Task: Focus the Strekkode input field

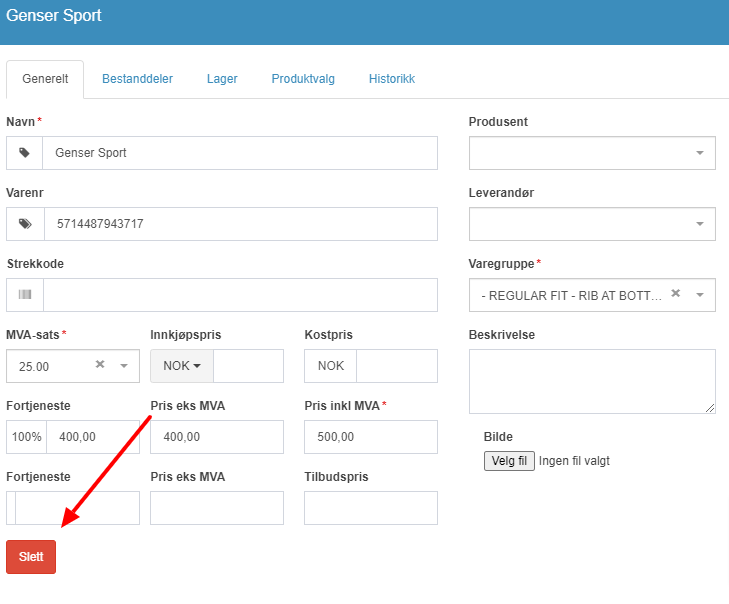Action: coord(240,295)
